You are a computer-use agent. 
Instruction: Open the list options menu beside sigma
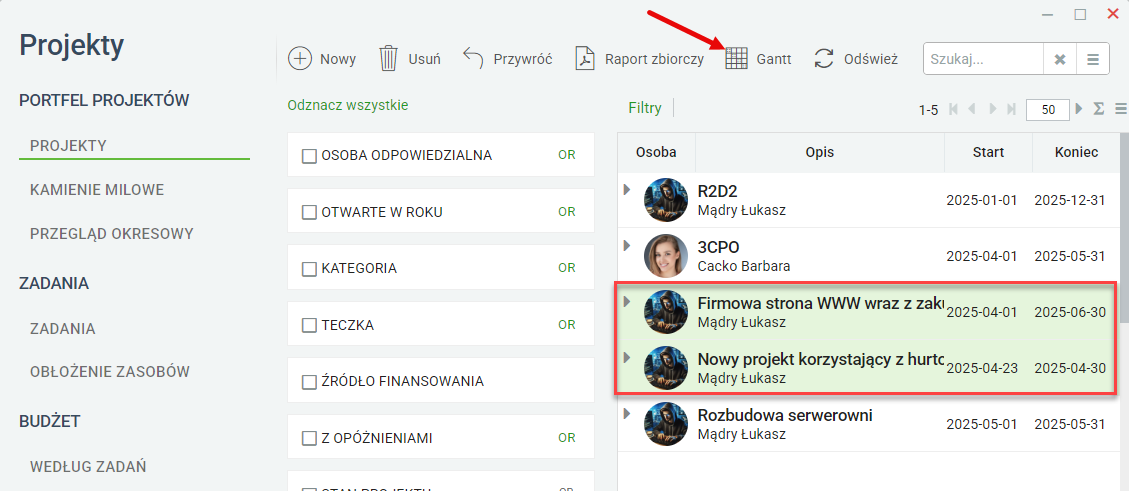click(x=1121, y=109)
